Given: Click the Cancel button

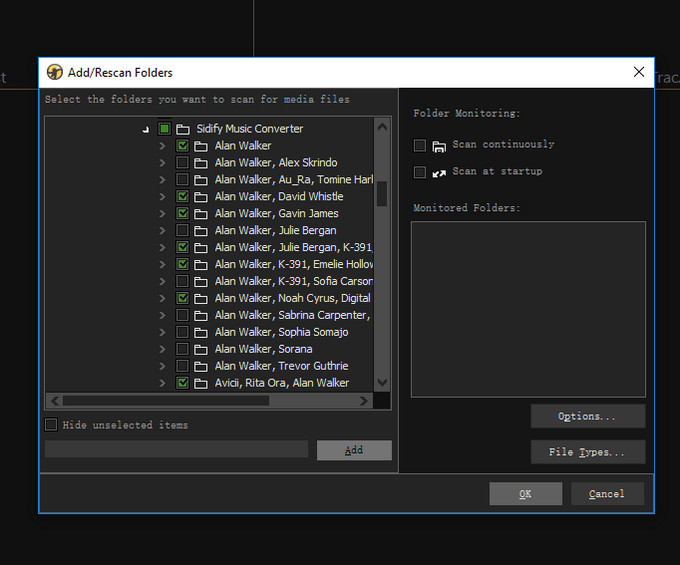Looking at the screenshot, I should (x=607, y=494).
